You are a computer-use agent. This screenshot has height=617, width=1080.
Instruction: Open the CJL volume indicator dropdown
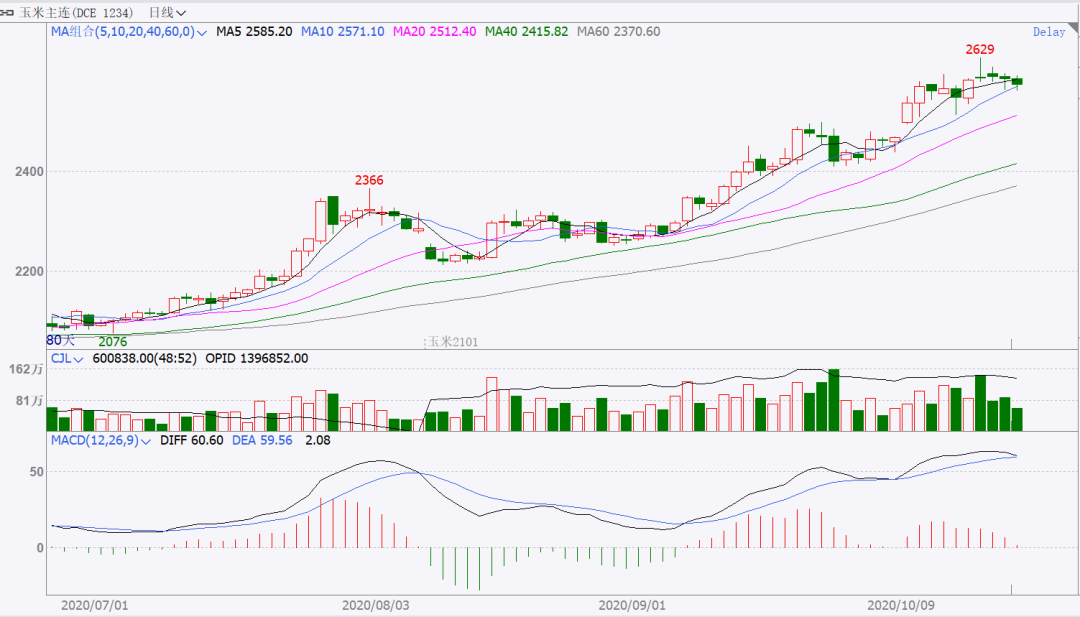click(x=67, y=359)
